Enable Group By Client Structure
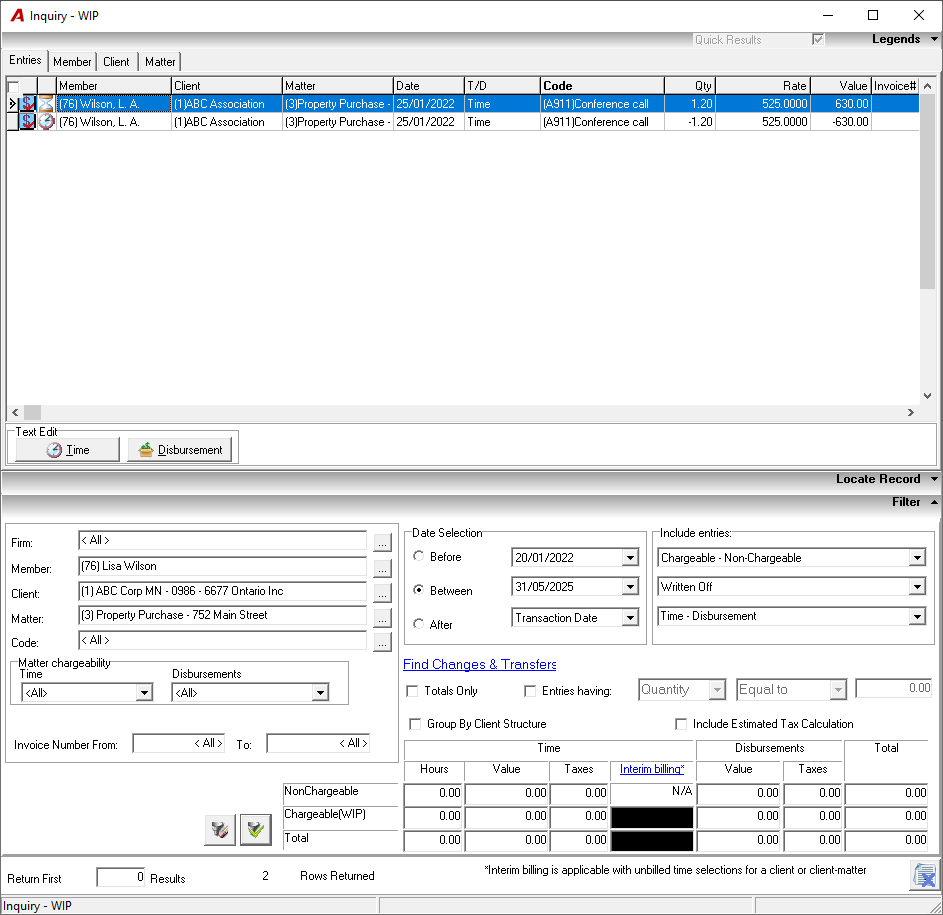The width and height of the screenshot is (943, 915). tap(415, 724)
